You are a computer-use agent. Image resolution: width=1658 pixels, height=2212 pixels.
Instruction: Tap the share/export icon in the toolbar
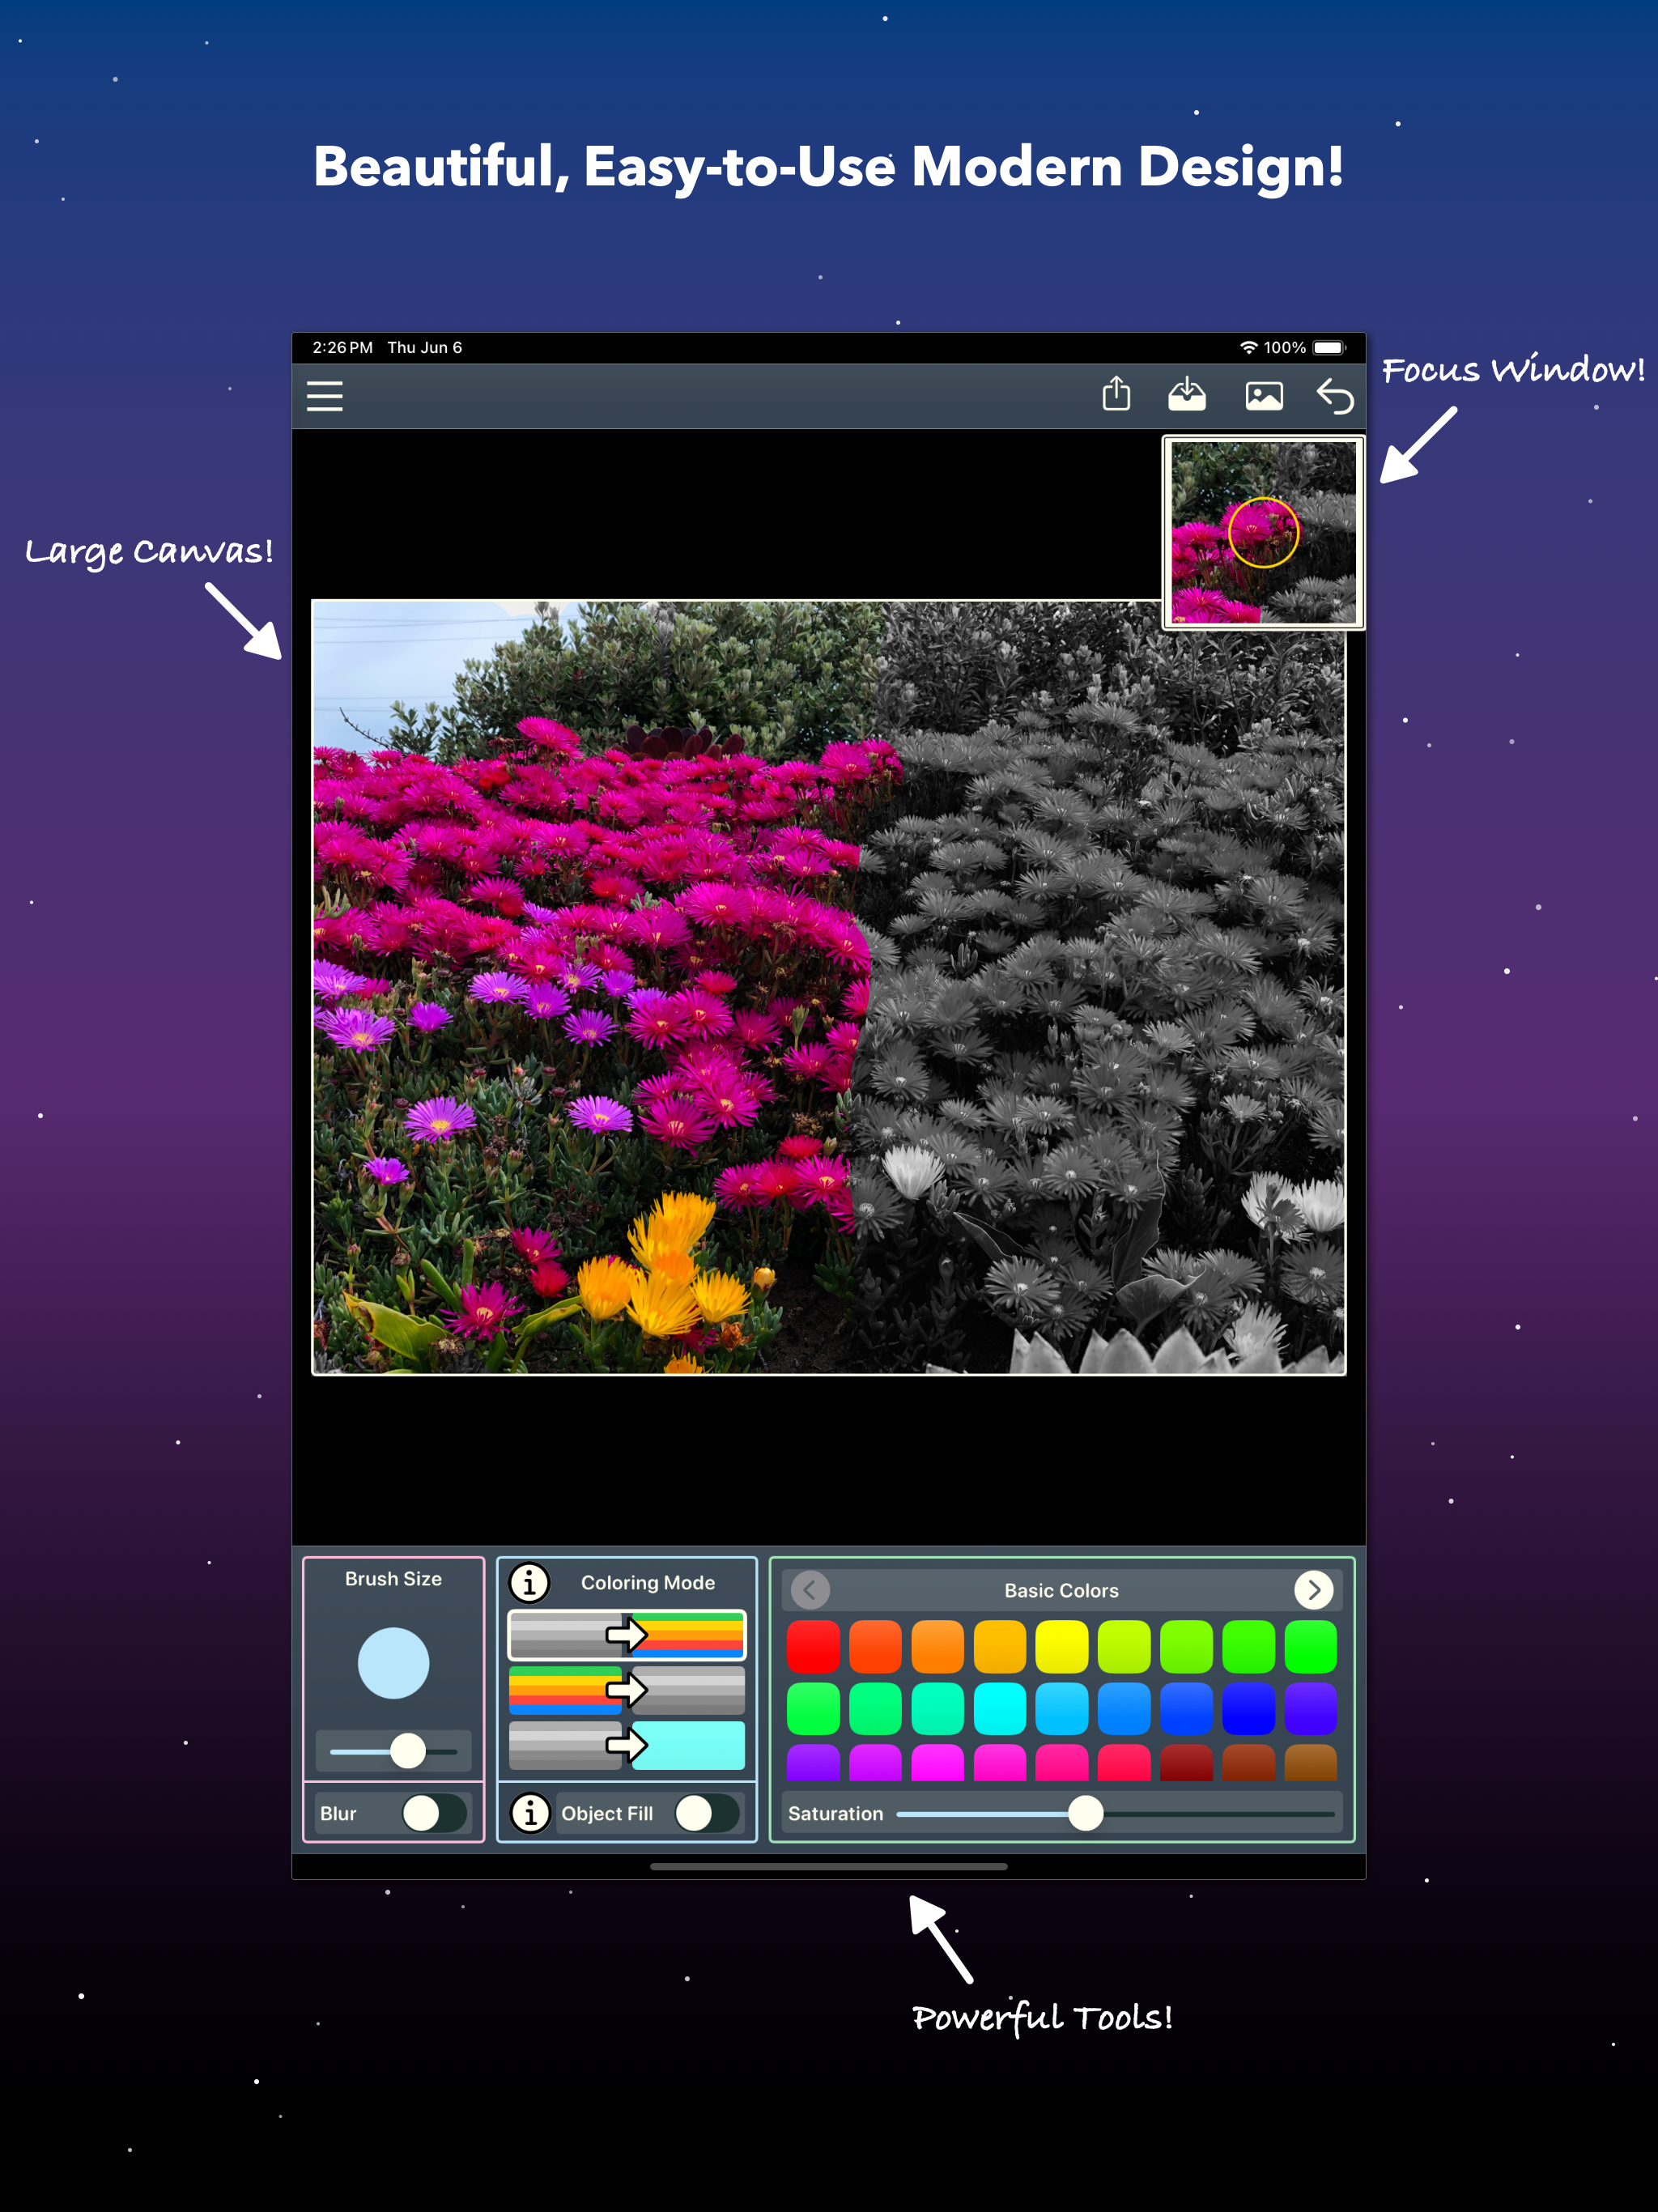pyautogui.click(x=1117, y=394)
